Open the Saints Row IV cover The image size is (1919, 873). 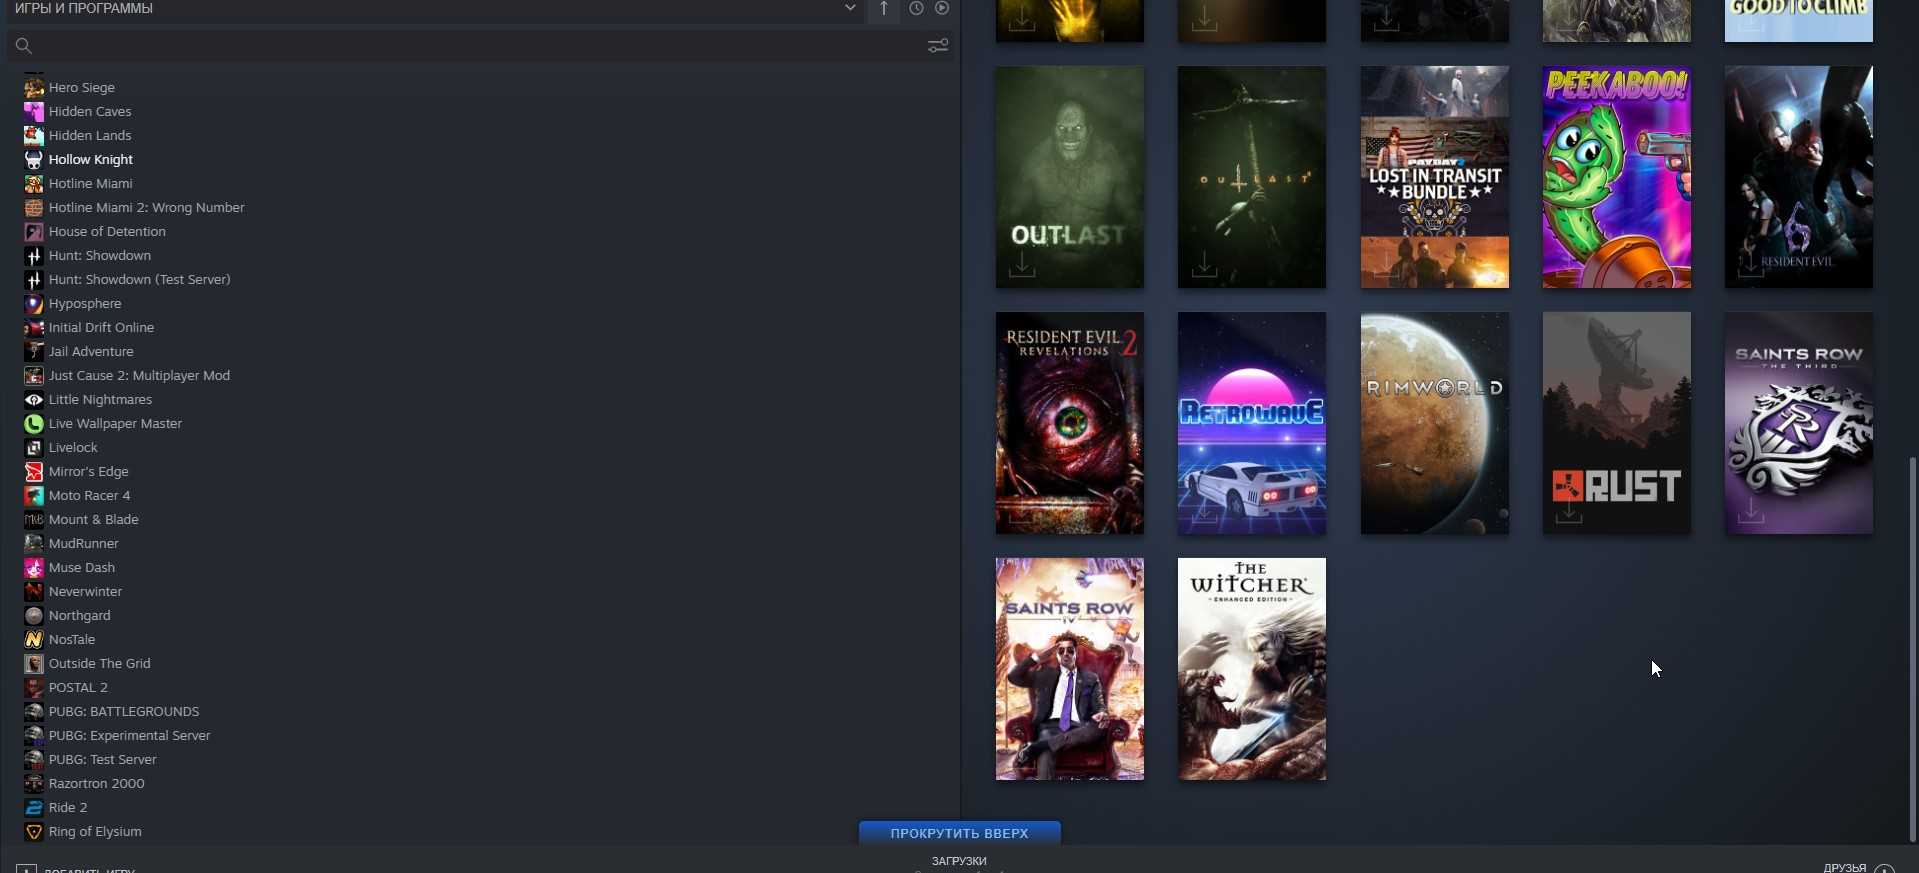pos(1070,669)
